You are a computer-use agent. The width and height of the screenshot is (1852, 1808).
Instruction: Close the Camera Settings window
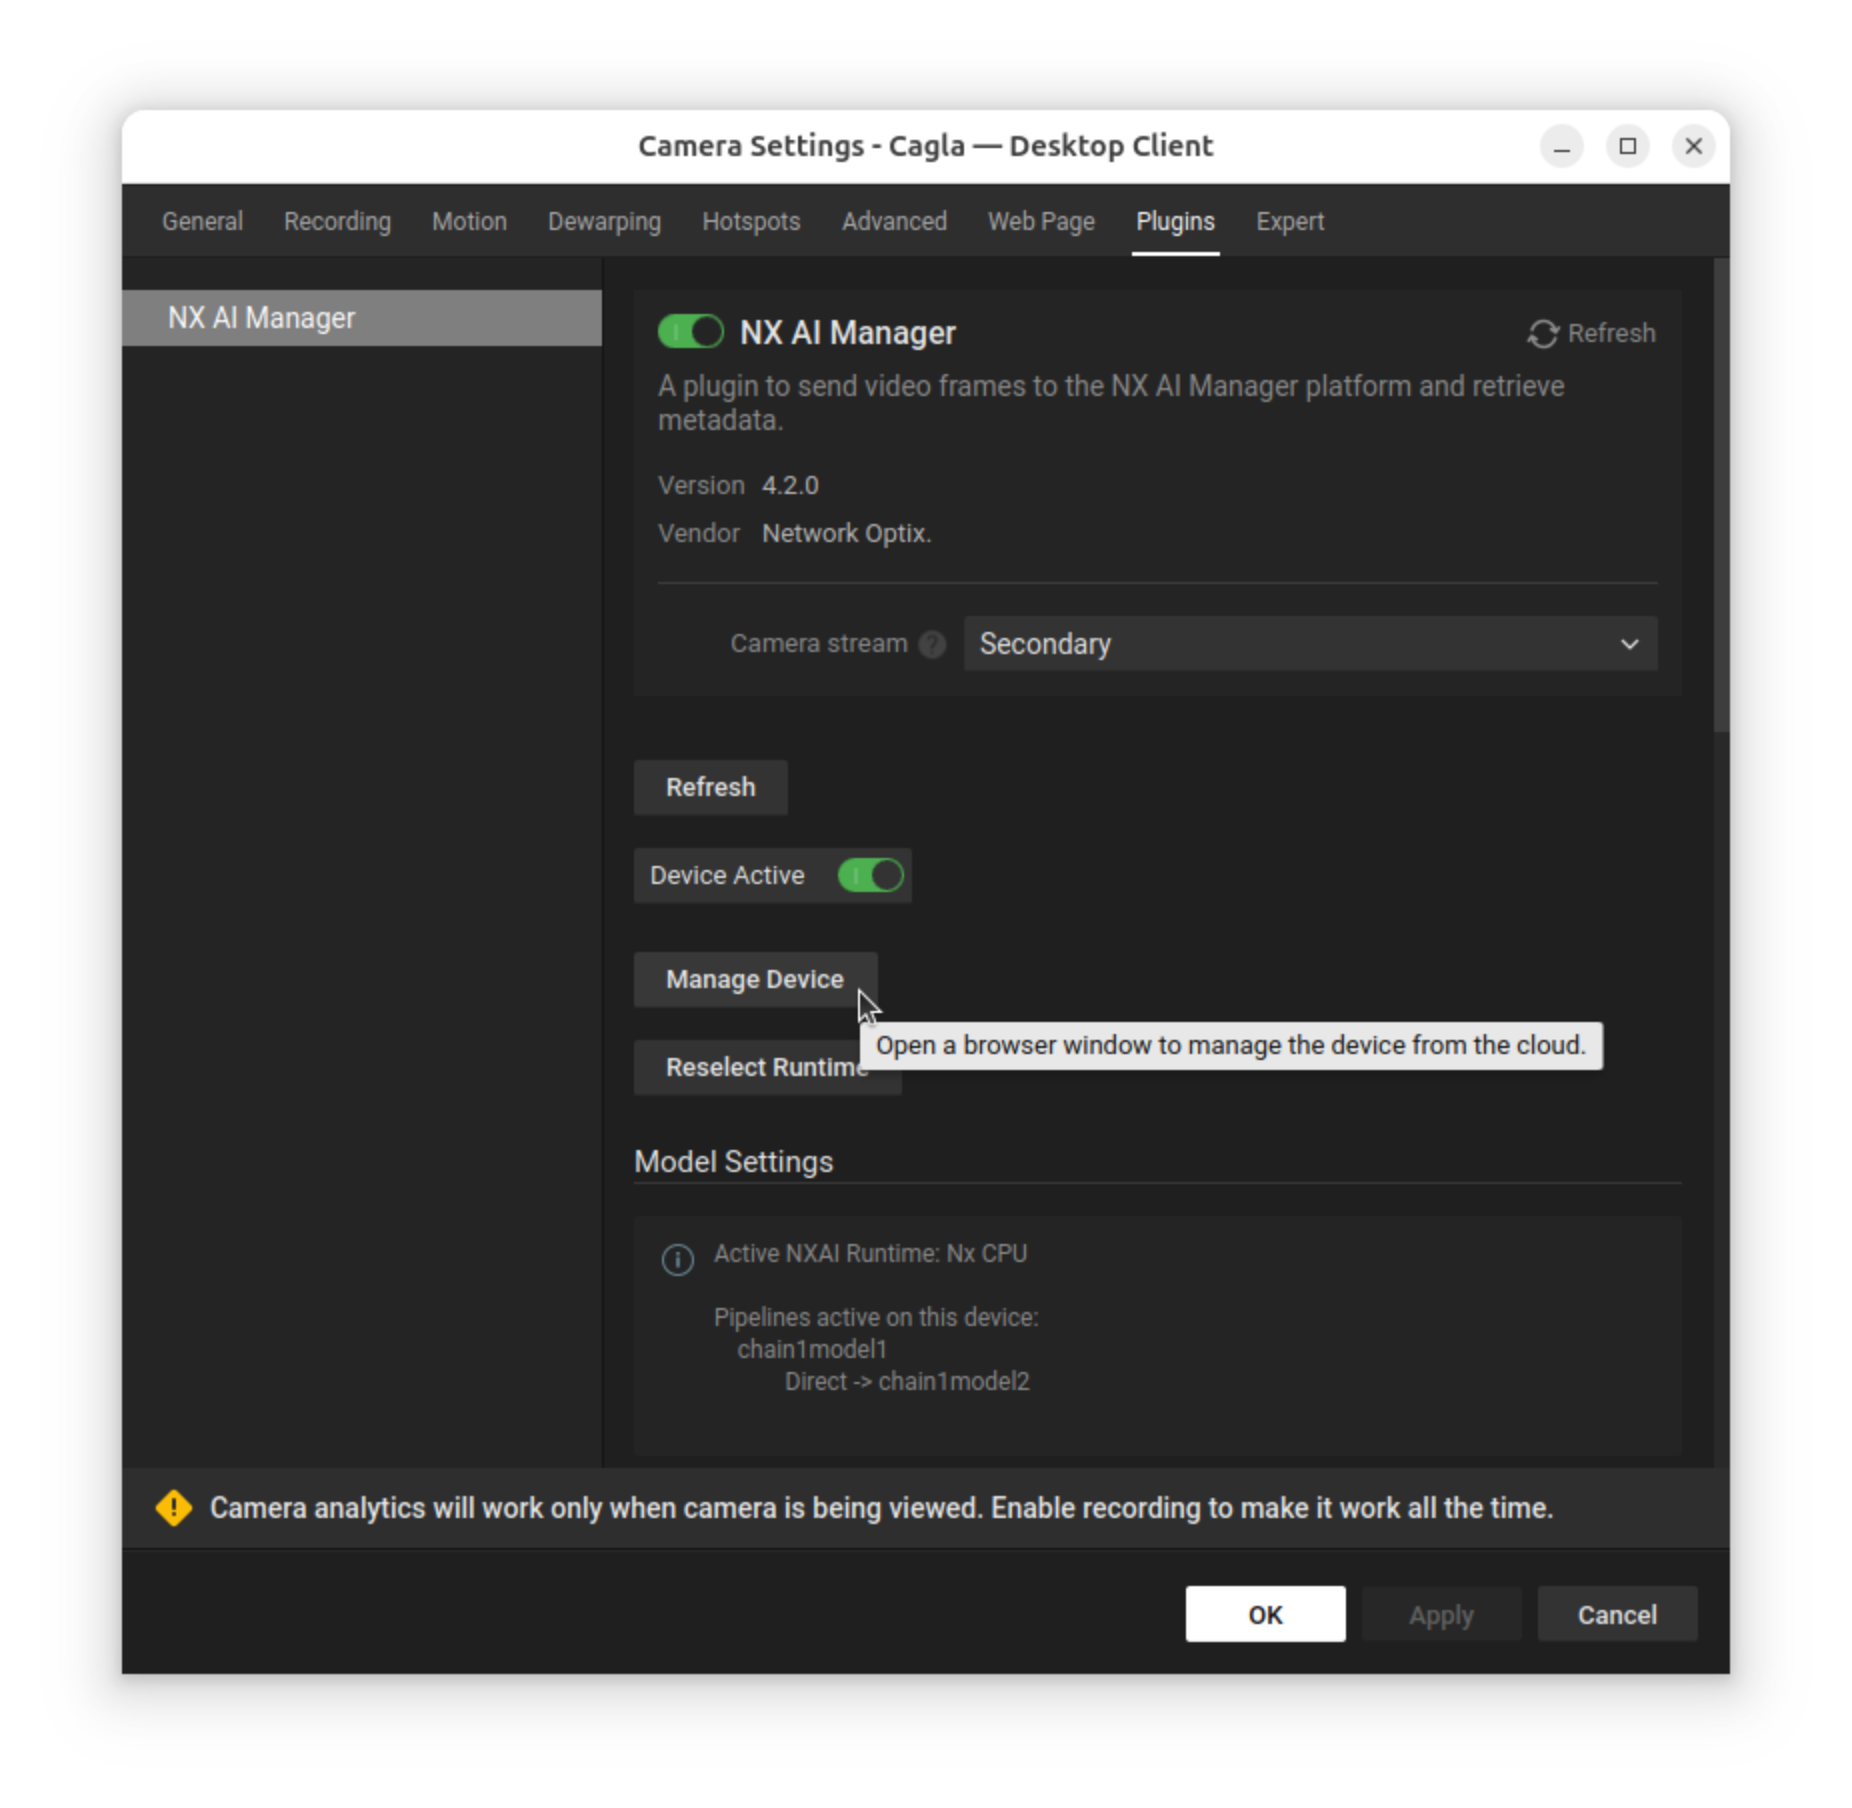click(x=1693, y=147)
